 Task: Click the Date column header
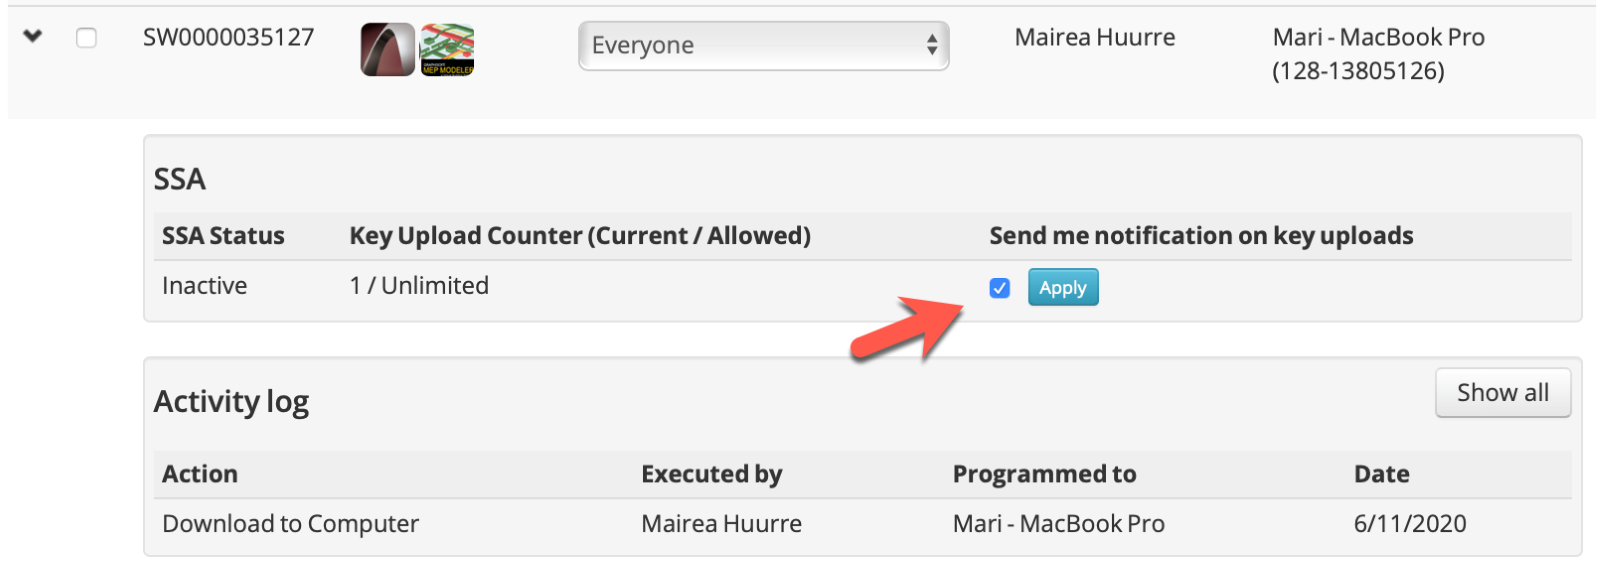pos(1381,474)
